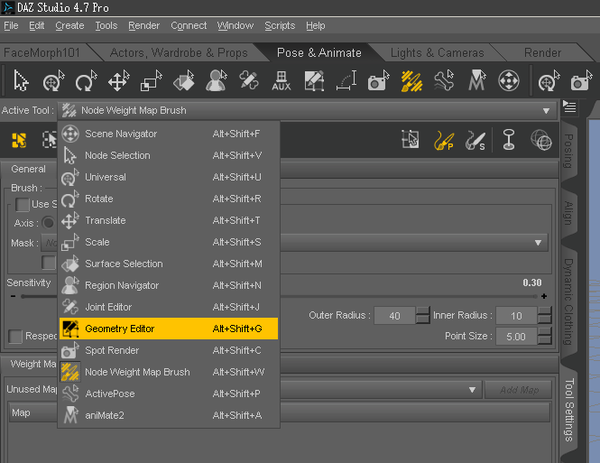
Task: Activate Surface Selection tool in toolbar
Action: [184, 81]
